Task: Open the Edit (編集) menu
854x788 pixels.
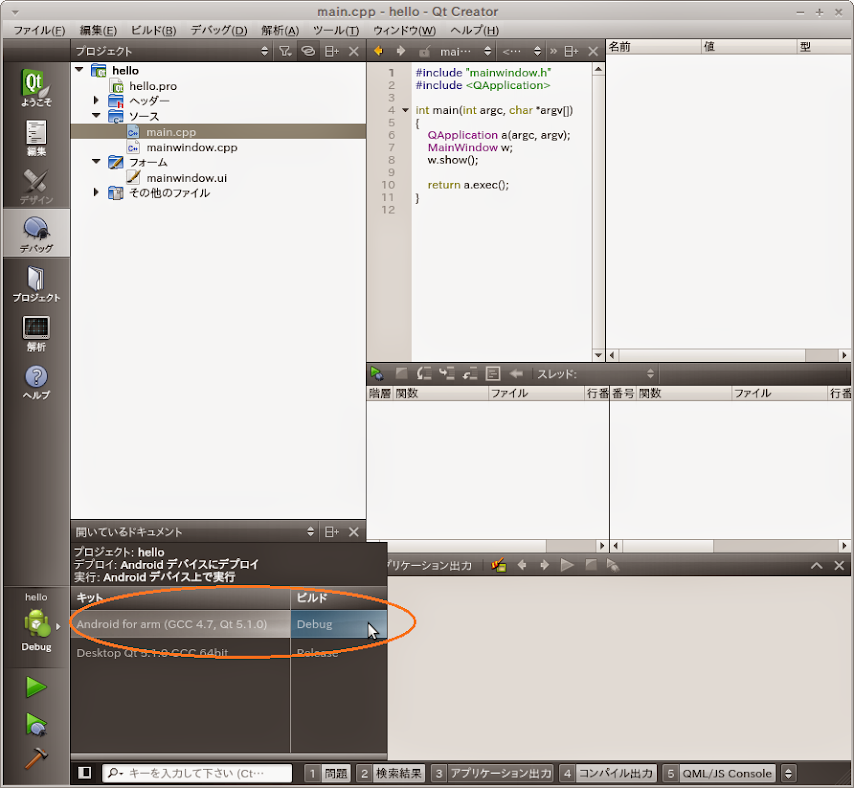Action: click(98, 30)
